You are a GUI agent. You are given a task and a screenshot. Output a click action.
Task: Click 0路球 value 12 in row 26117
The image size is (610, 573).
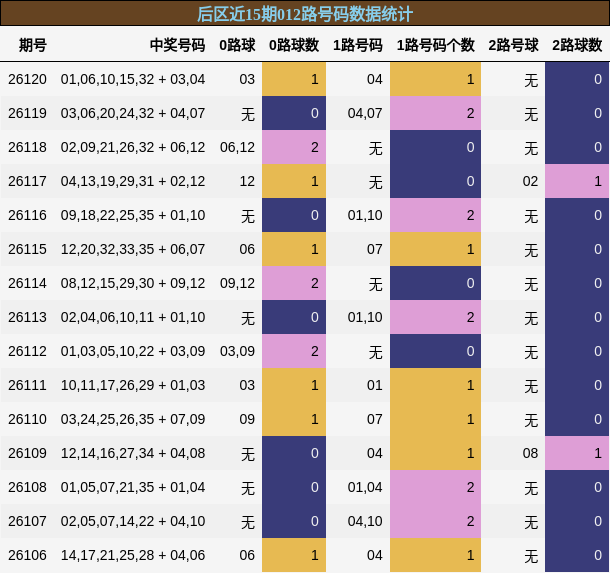pos(247,181)
